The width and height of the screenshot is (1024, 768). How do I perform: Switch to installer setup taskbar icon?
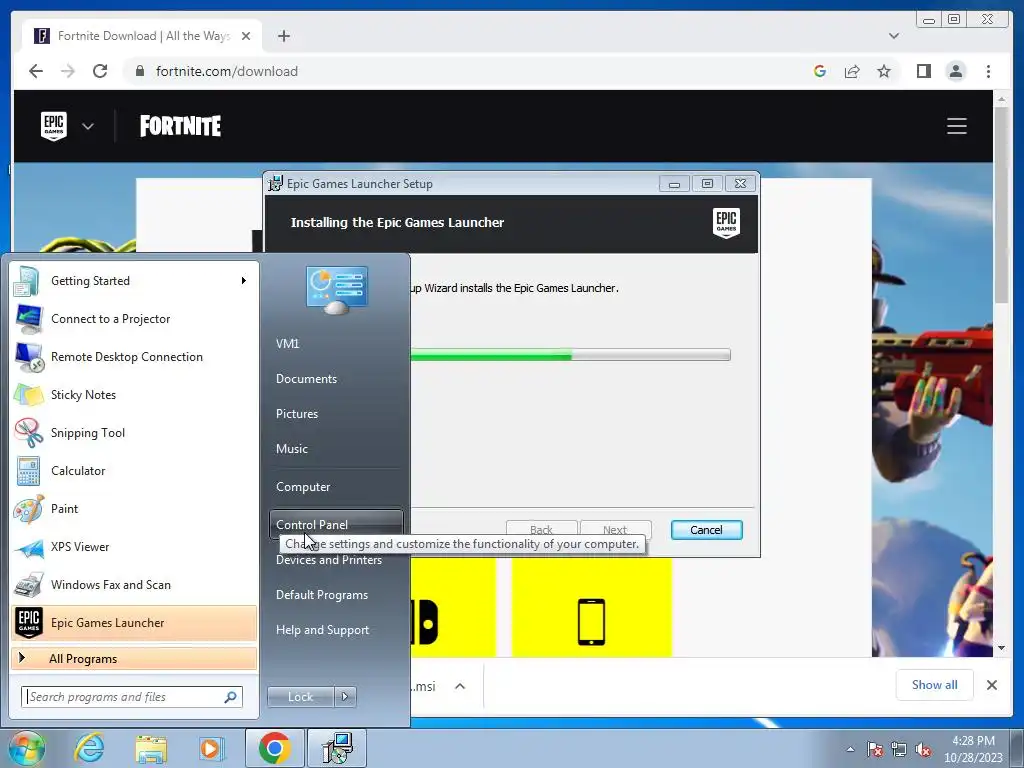(x=338, y=748)
